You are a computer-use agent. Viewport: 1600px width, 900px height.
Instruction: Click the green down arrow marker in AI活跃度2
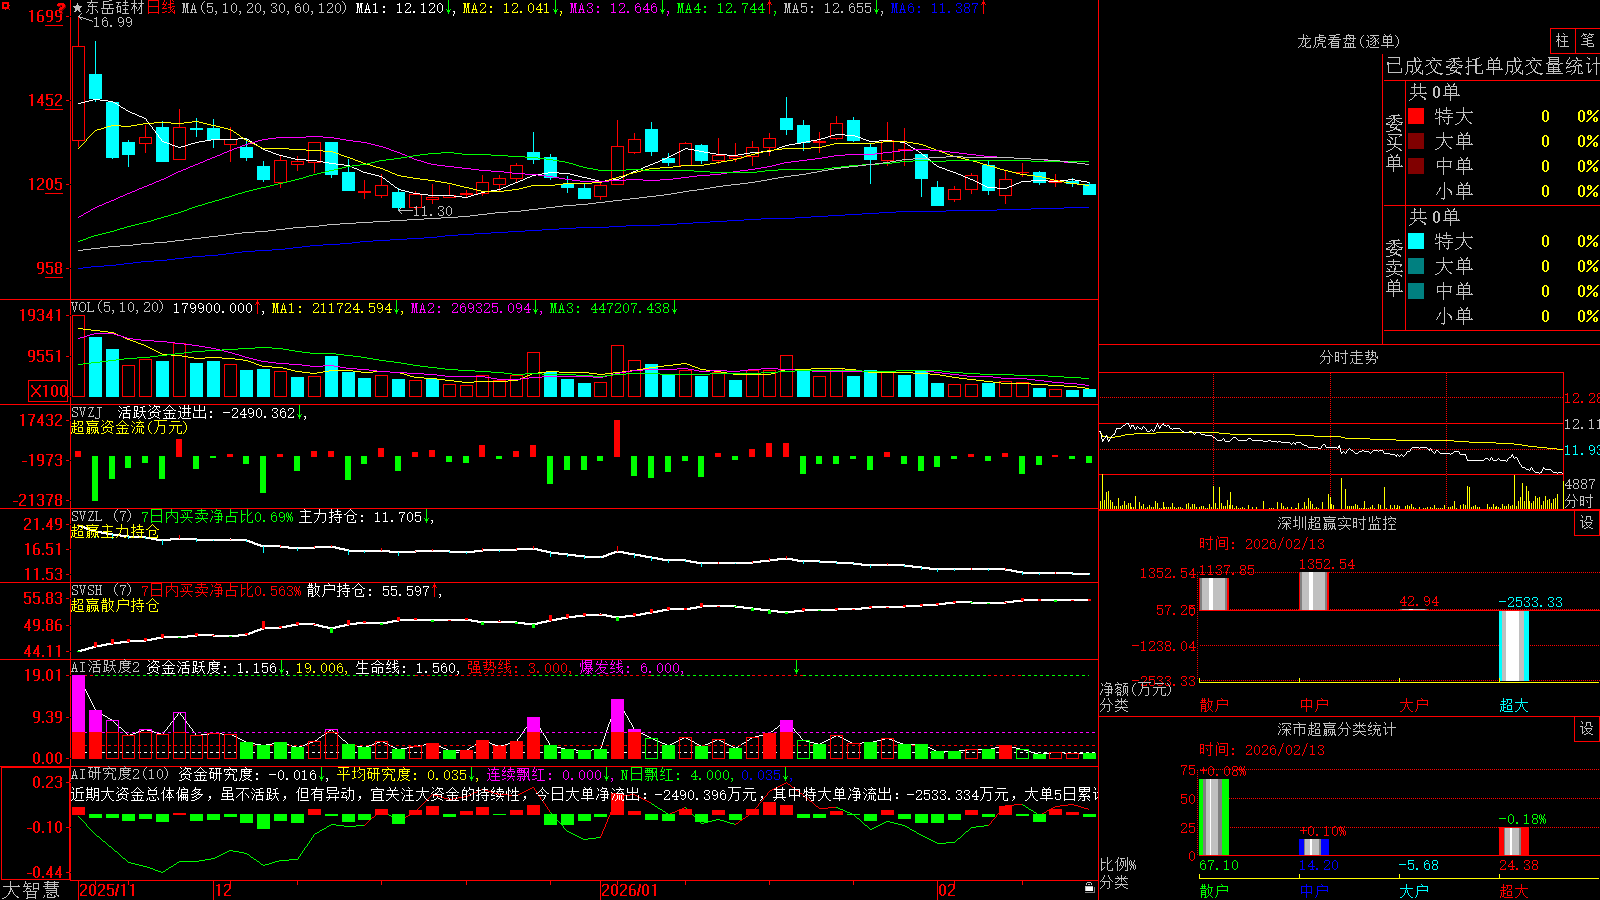tap(796, 667)
